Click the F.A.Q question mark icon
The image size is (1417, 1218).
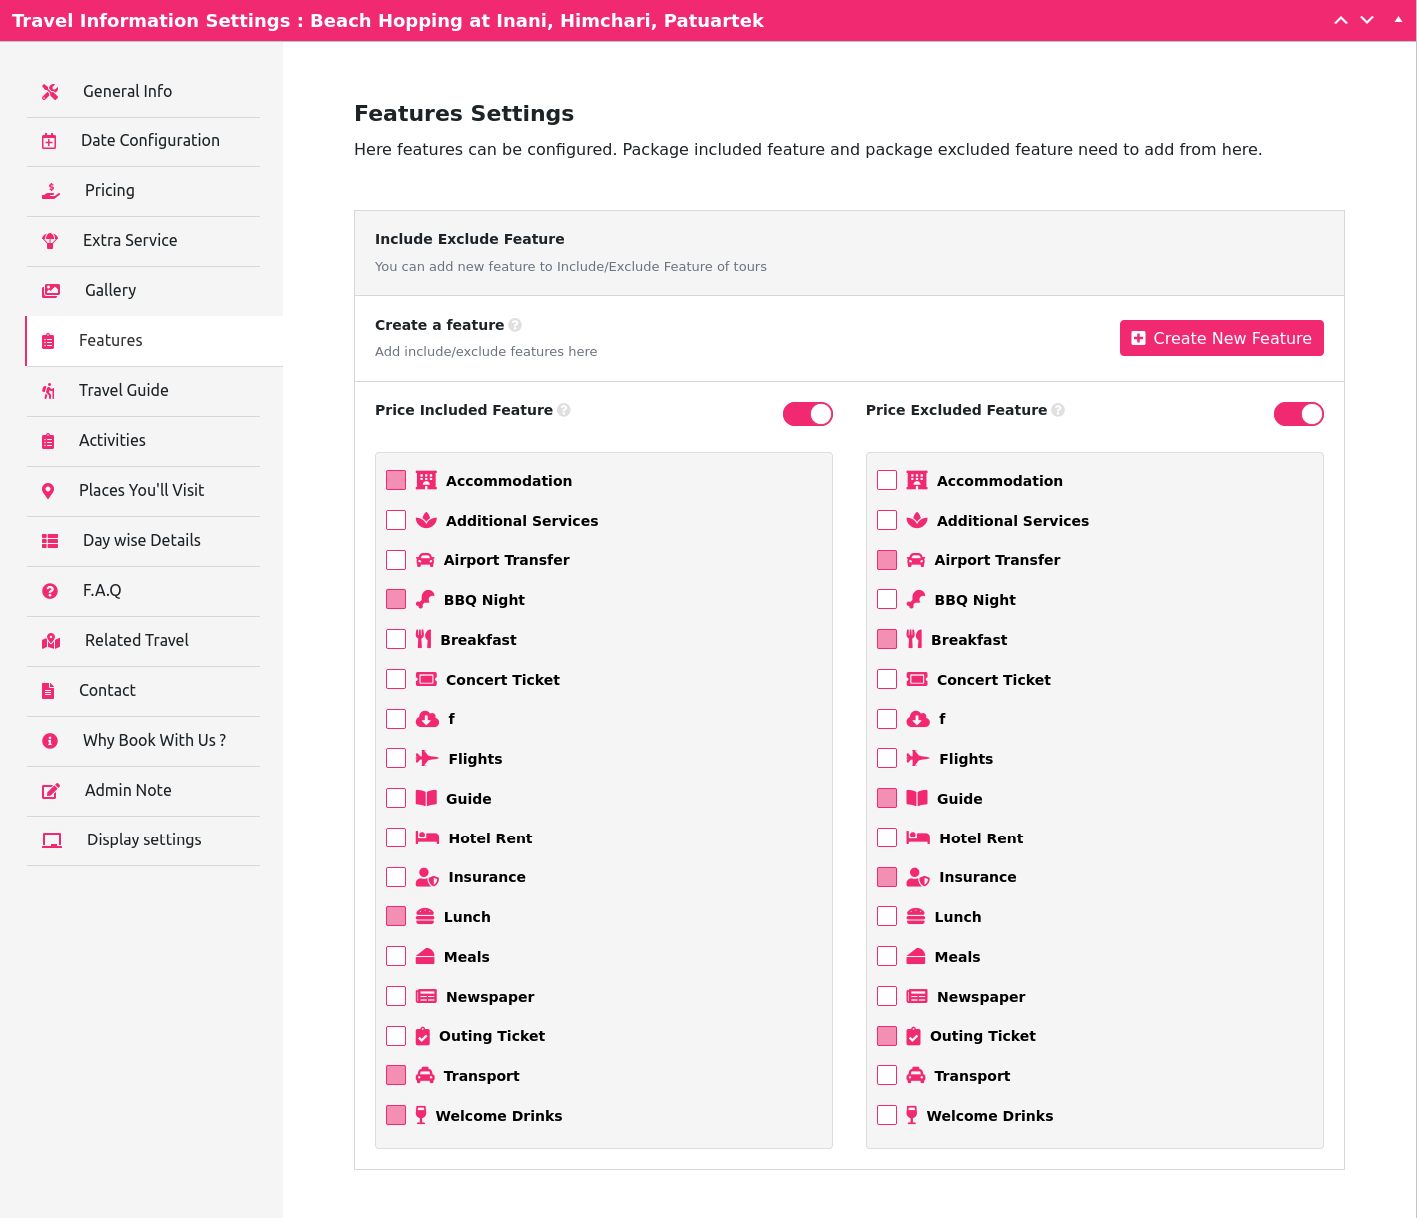click(x=50, y=591)
